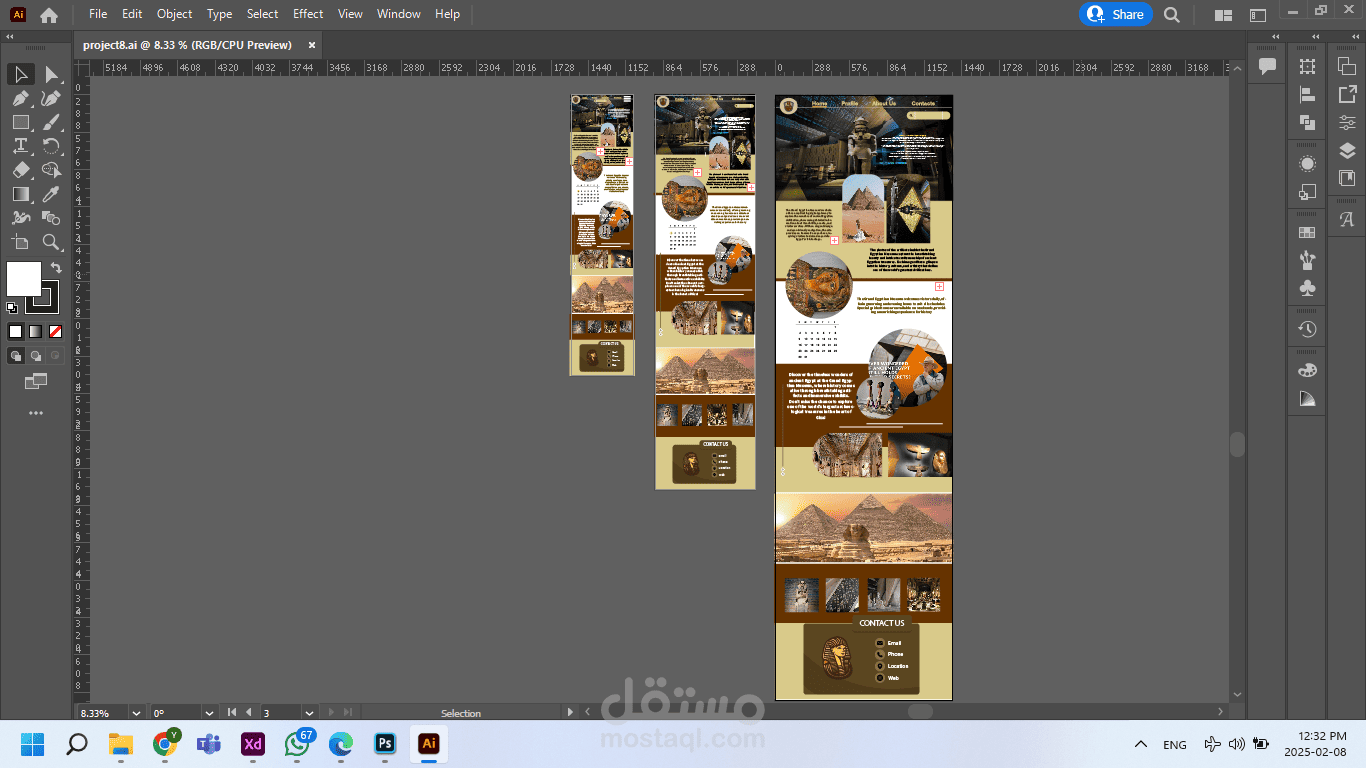This screenshot has height=768, width=1366.
Task: Open the artboard navigation dropdown
Action: click(x=310, y=713)
